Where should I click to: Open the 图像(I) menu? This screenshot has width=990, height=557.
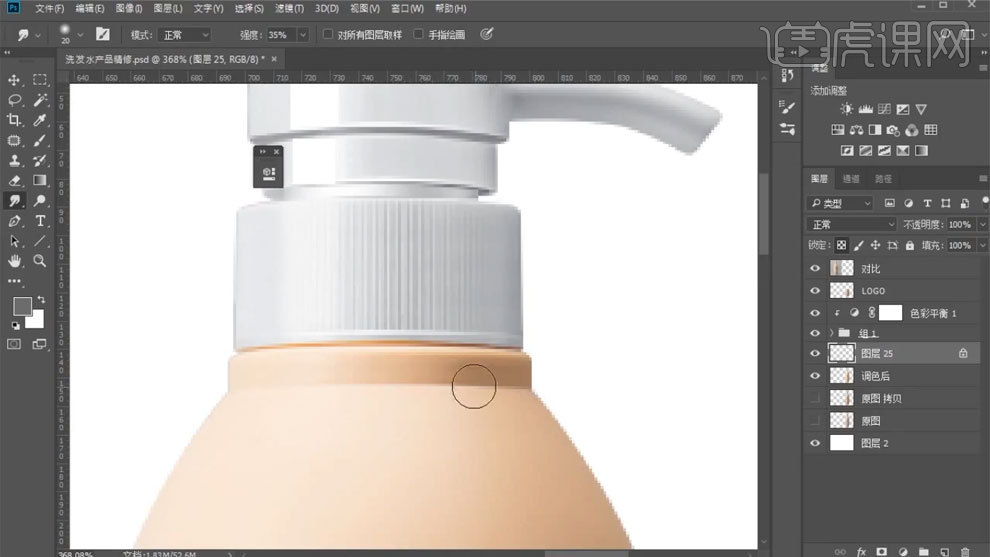coord(129,9)
